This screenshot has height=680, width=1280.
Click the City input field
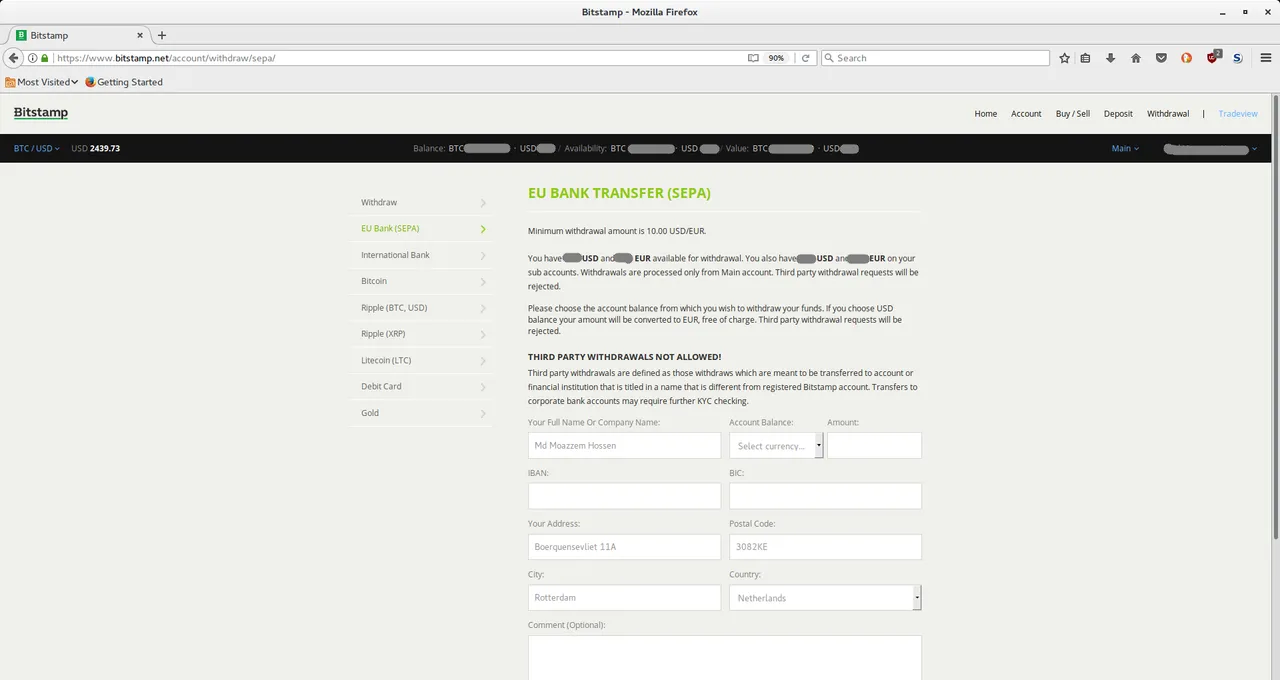point(624,597)
